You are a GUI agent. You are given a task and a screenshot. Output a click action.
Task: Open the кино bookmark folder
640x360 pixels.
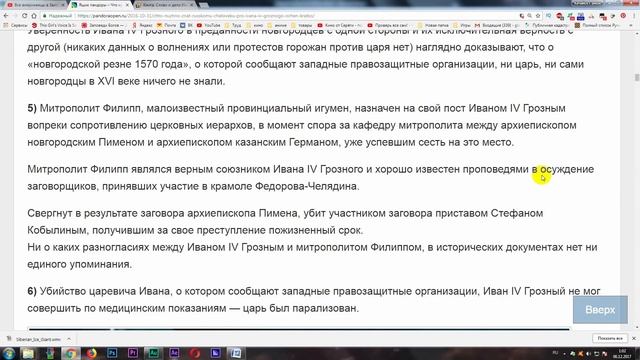(x=255, y=25)
